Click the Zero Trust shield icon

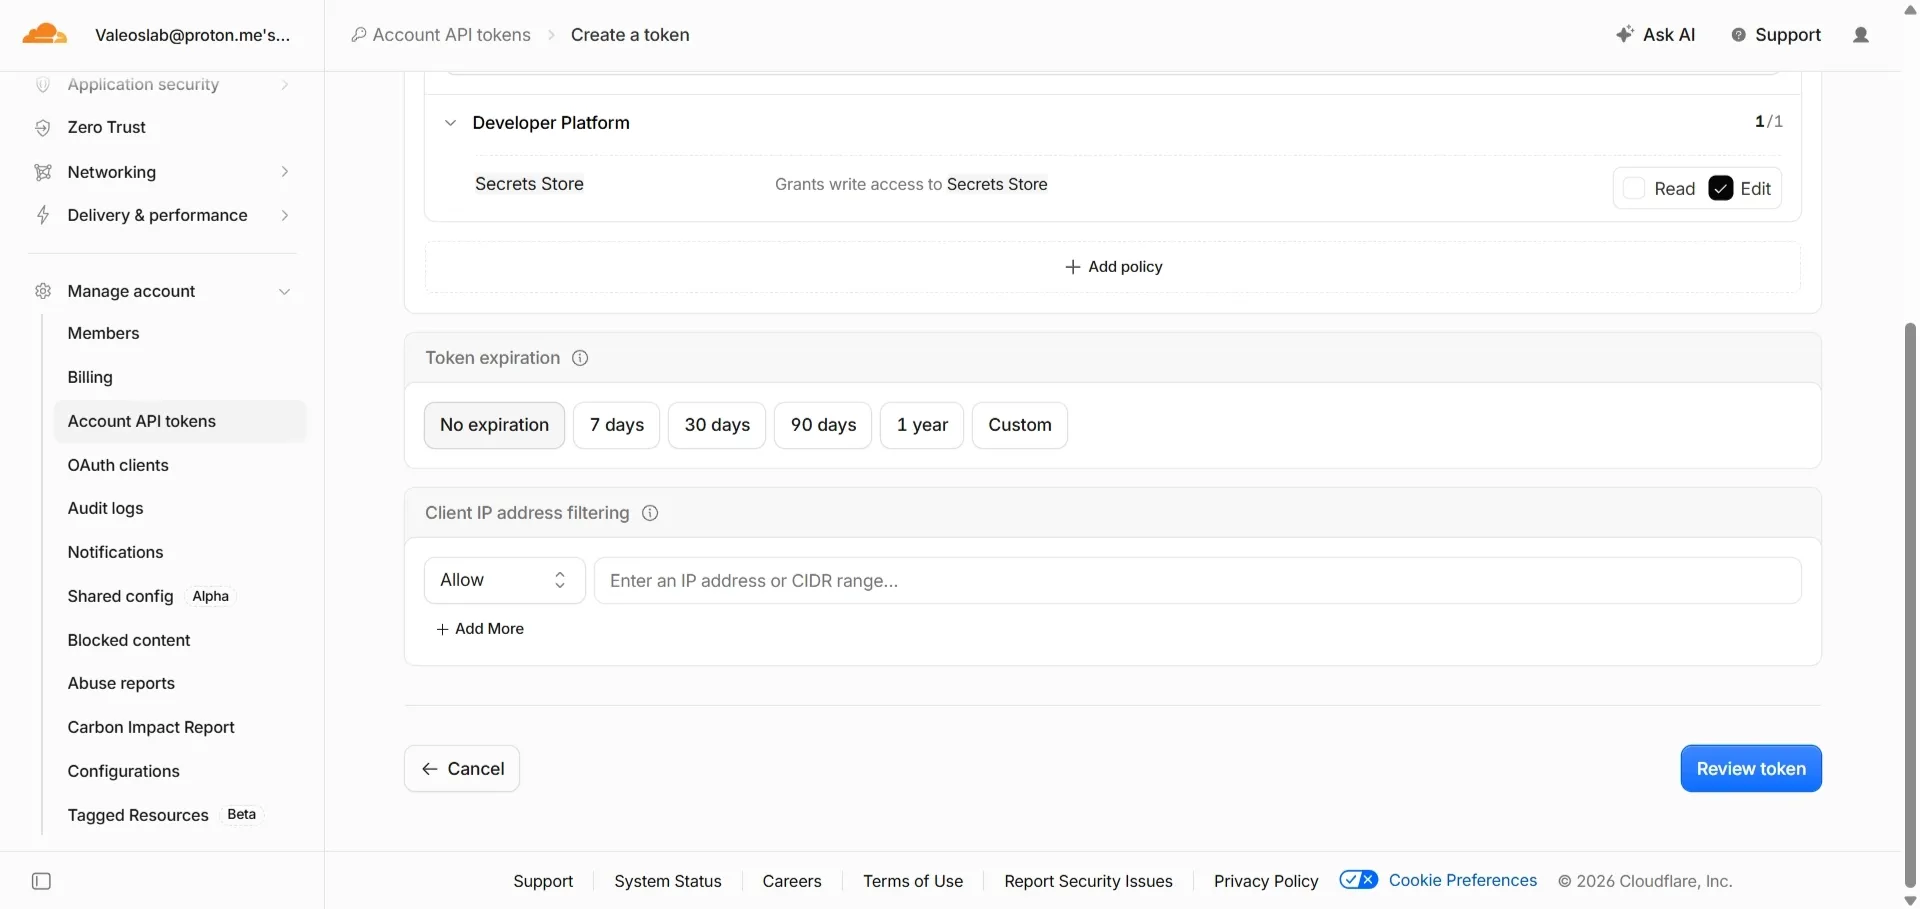[43, 128]
